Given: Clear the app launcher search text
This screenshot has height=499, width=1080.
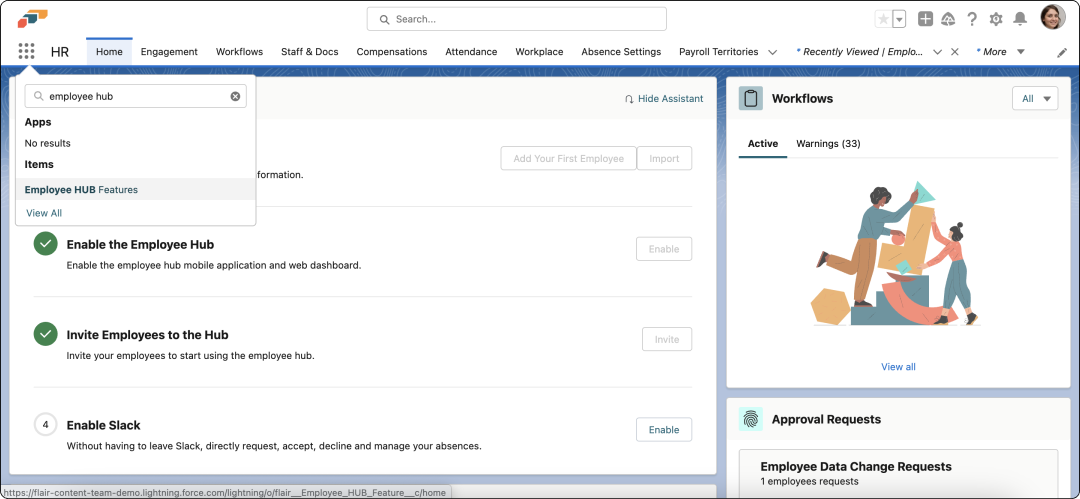Looking at the screenshot, I should pos(235,97).
